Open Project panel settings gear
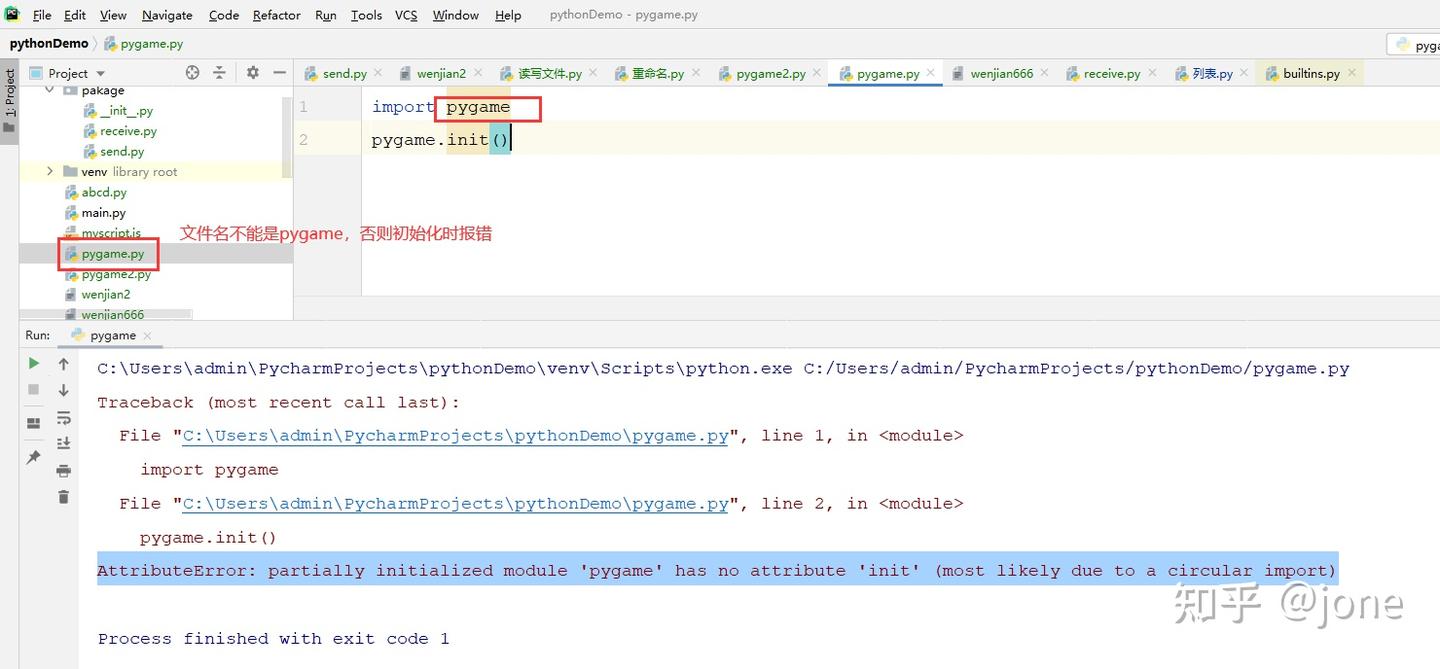1440x669 pixels. click(253, 72)
